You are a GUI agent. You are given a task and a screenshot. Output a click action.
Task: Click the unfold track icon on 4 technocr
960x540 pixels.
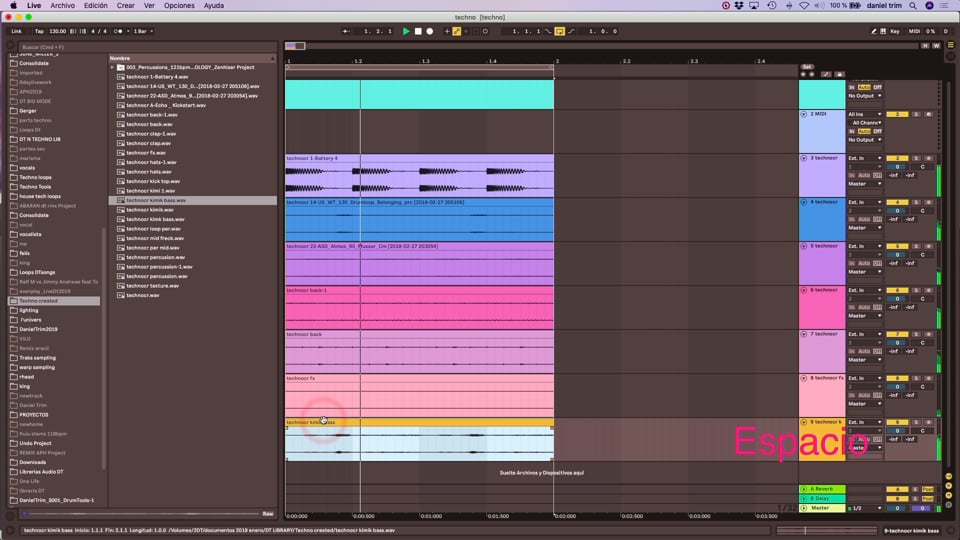(804, 202)
